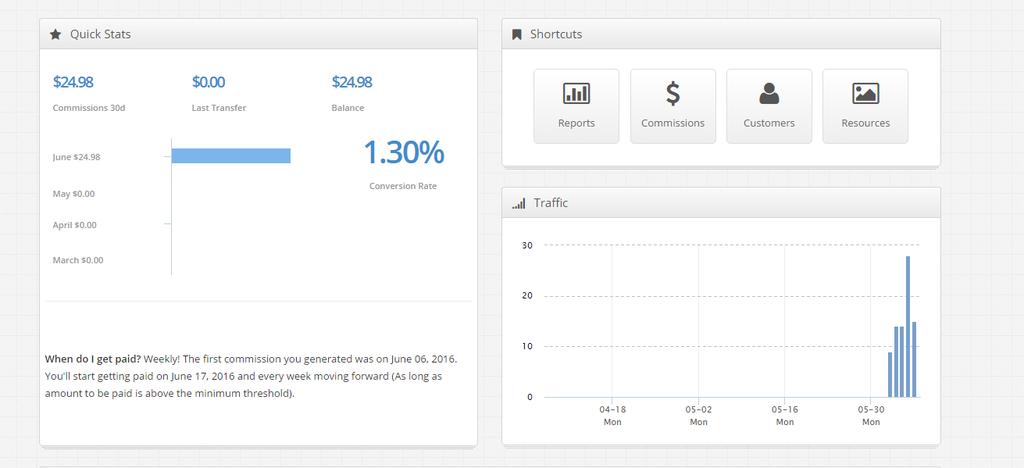Click the $0.00 Last Transfer value
This screenshot has height=468, width=1024.
tap(208, 82)
